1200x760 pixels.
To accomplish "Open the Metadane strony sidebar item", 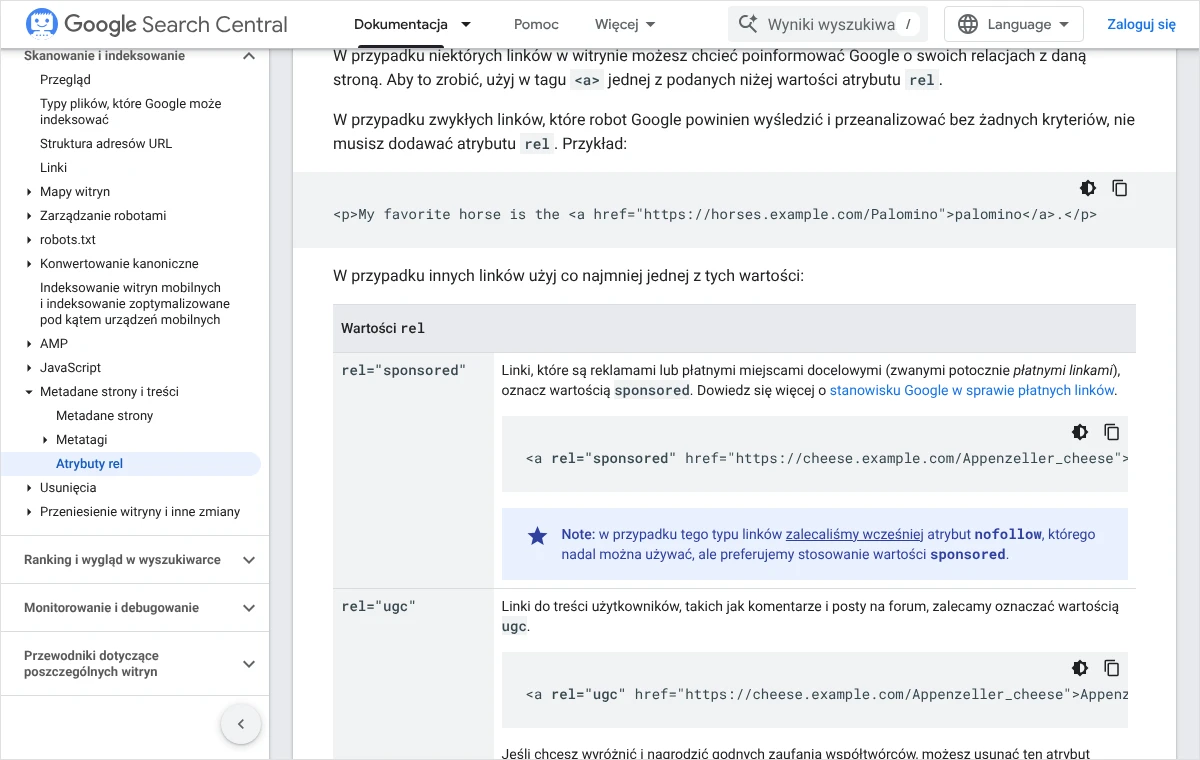I will (x=105, y=416).
